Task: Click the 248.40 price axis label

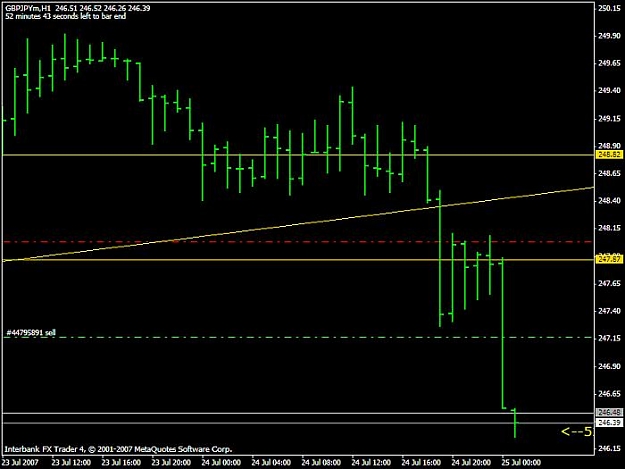Action: click(x=610, y=201)
